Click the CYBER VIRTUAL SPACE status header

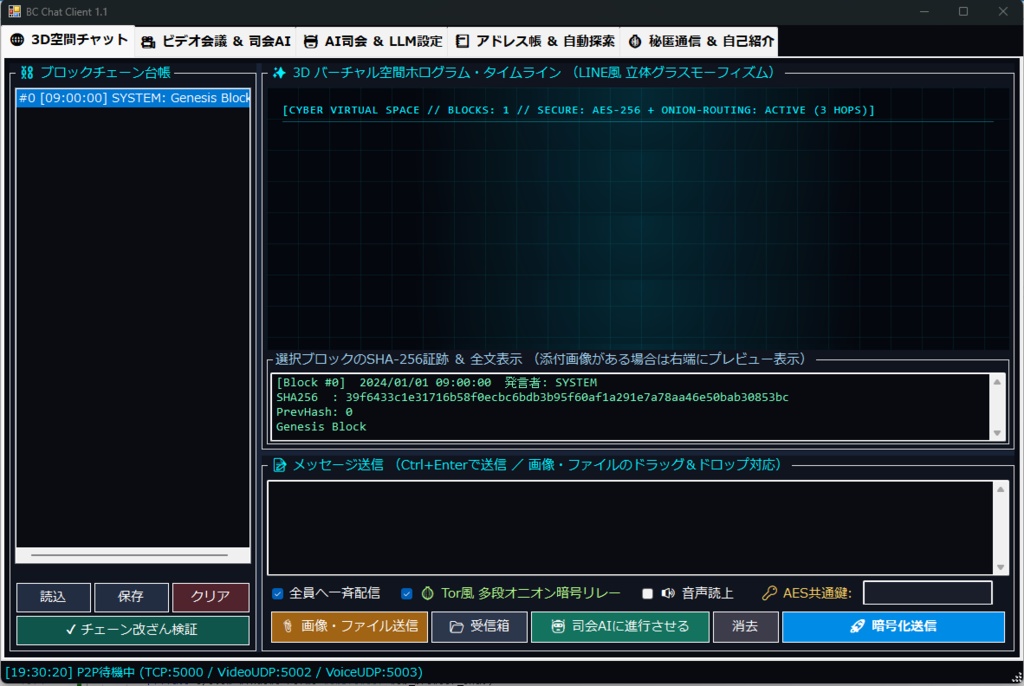coord(578,110)
